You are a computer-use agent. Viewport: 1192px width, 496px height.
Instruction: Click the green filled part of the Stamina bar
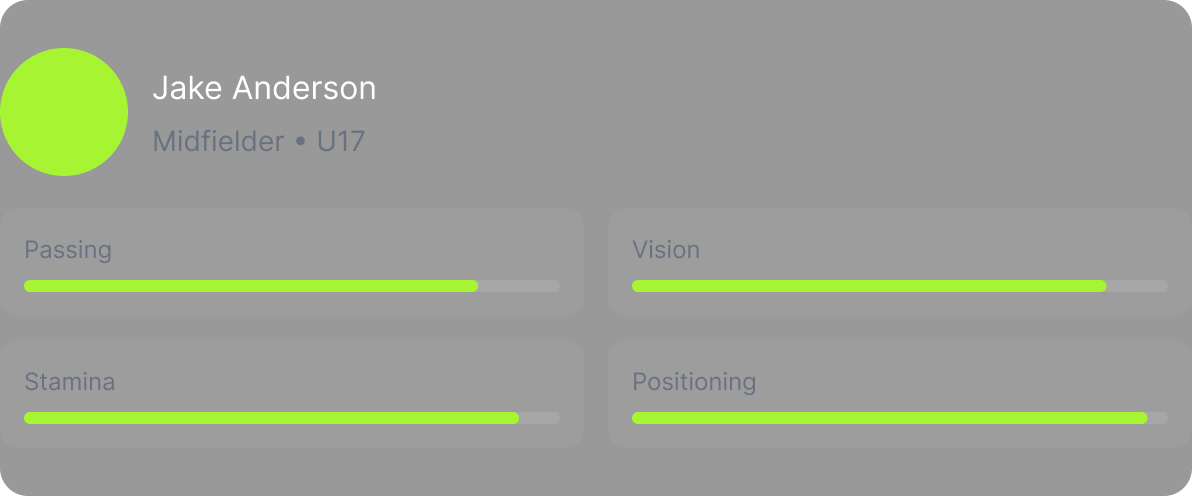(270, 418)
